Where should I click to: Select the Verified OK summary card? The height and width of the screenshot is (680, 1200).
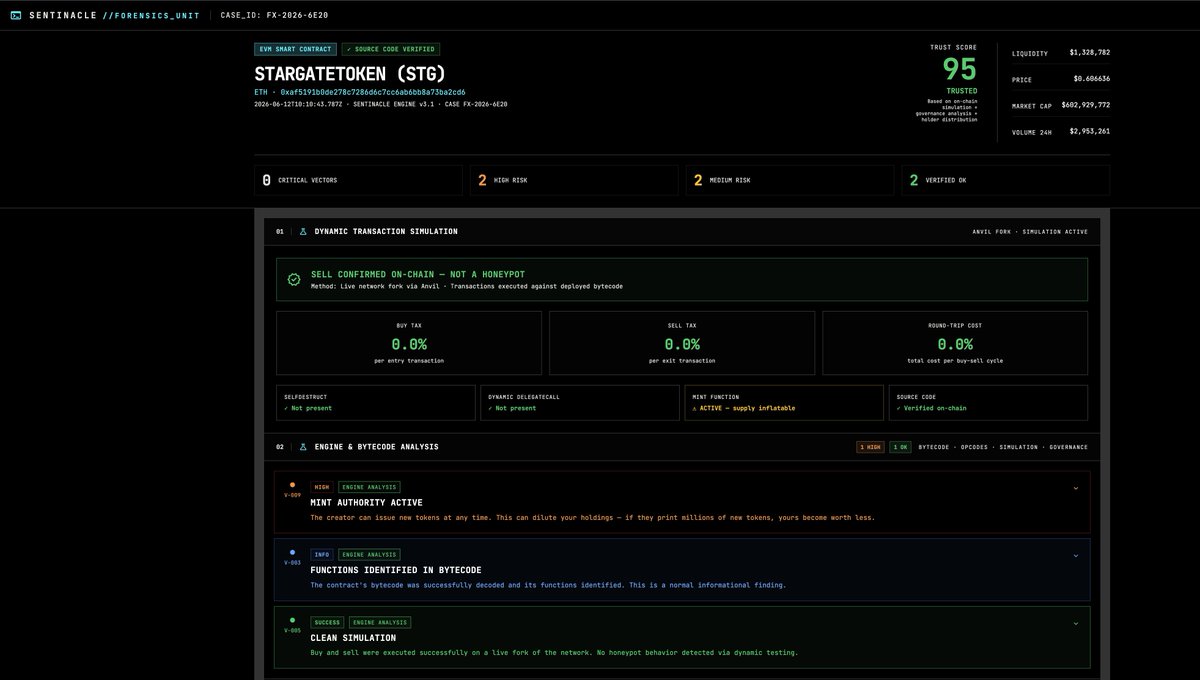(1005, 180)
